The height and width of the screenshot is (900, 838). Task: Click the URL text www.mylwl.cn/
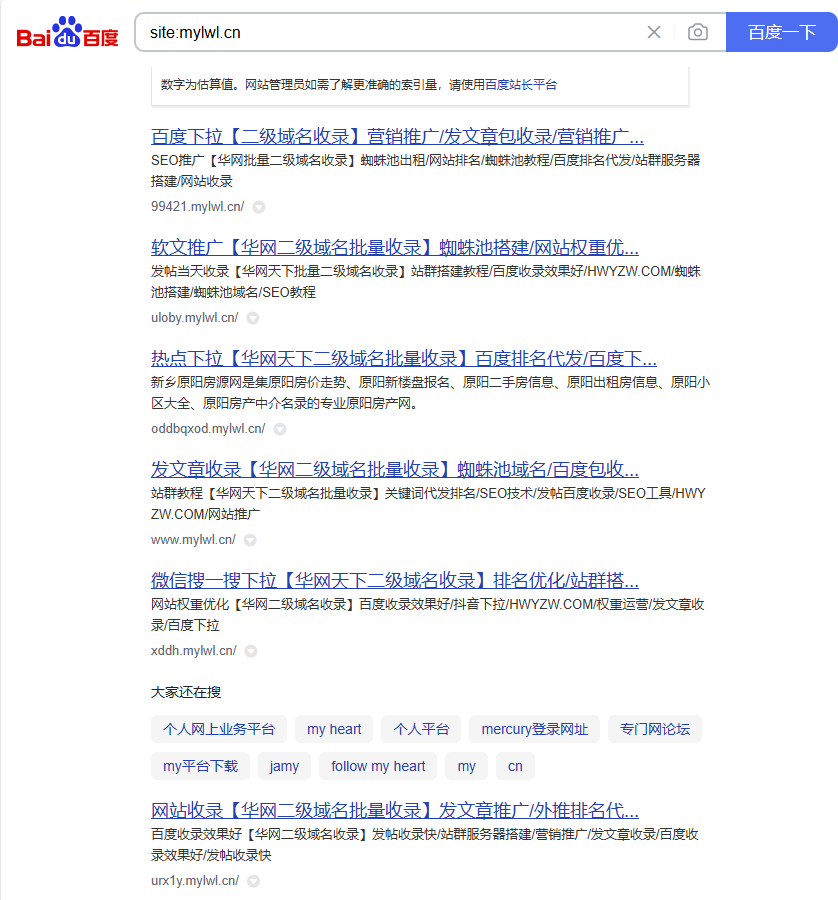point(193,540)
